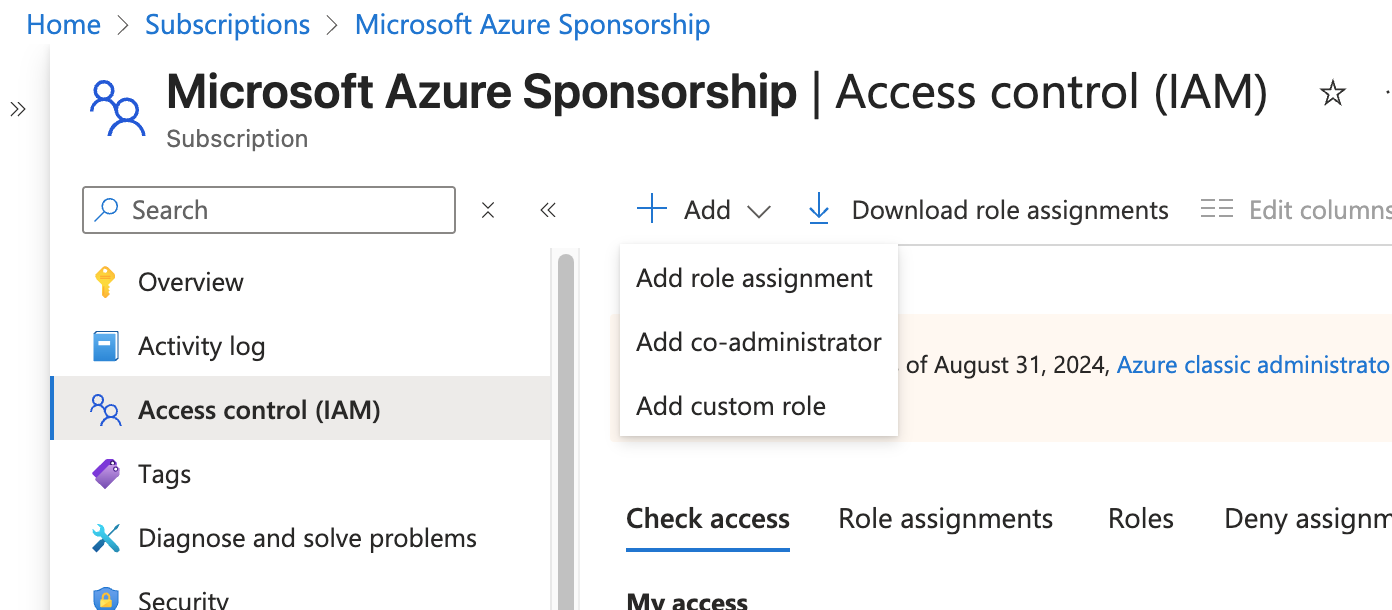Screen dimensions: 1392x610
Task: Click the Download arrow icon
Action: 819,210
